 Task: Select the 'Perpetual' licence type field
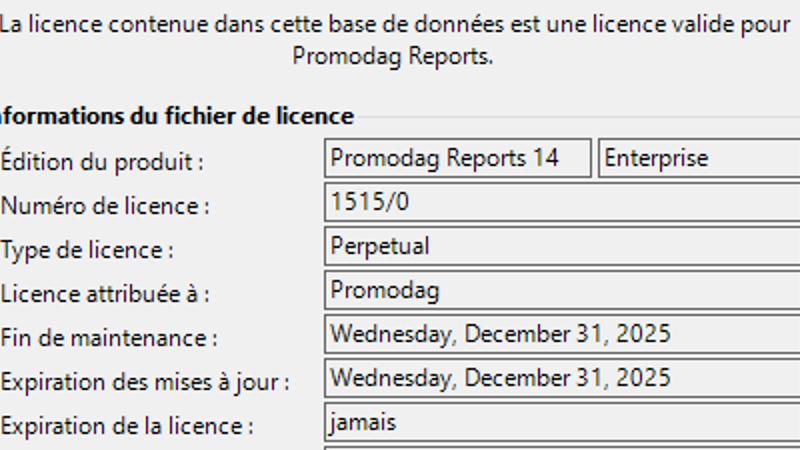coord(562,246)
